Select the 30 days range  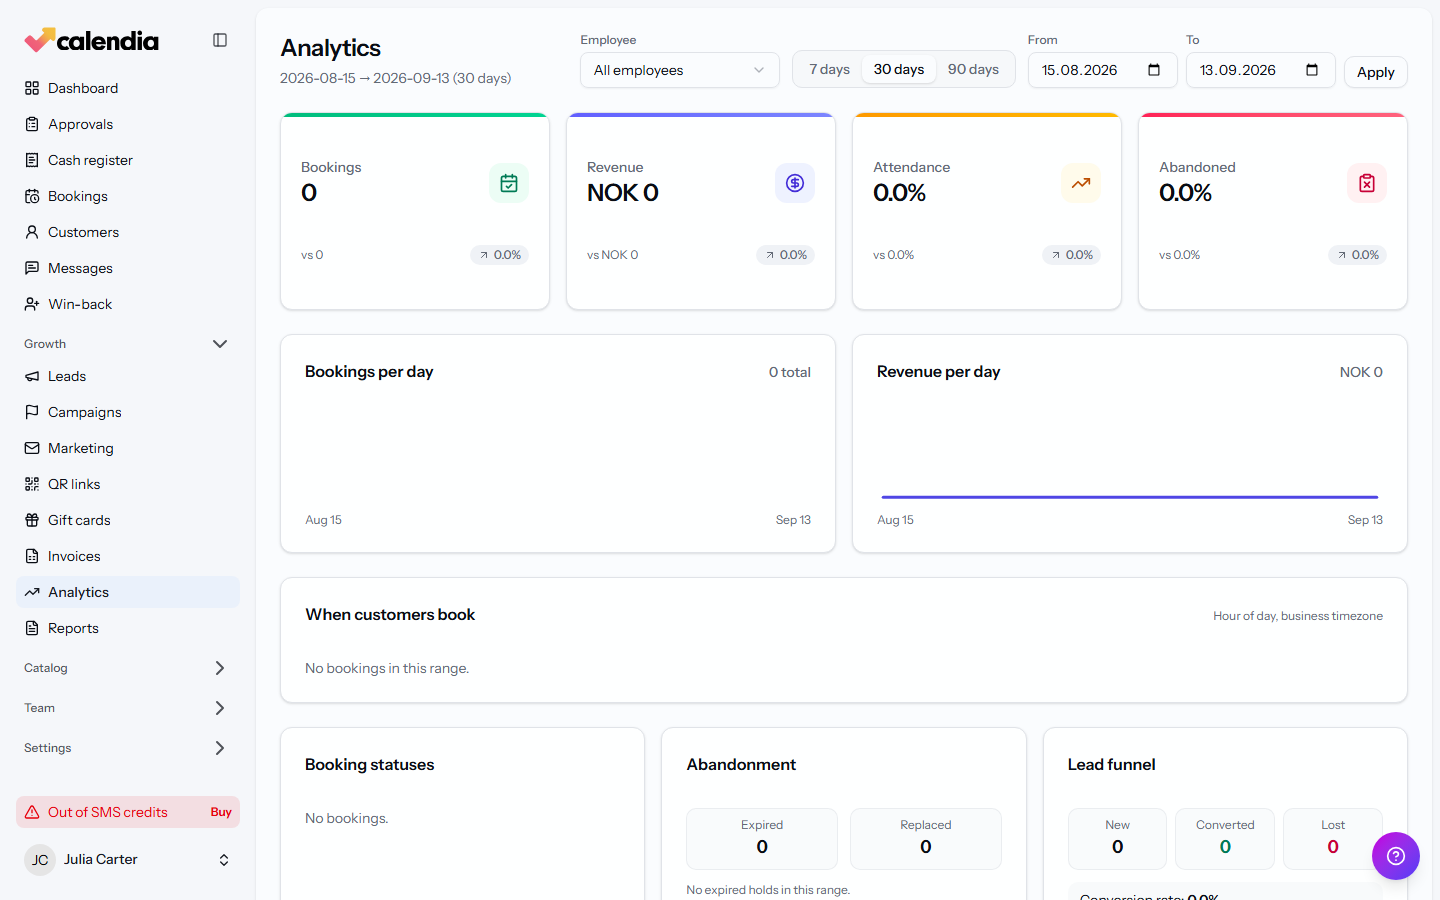899,70
